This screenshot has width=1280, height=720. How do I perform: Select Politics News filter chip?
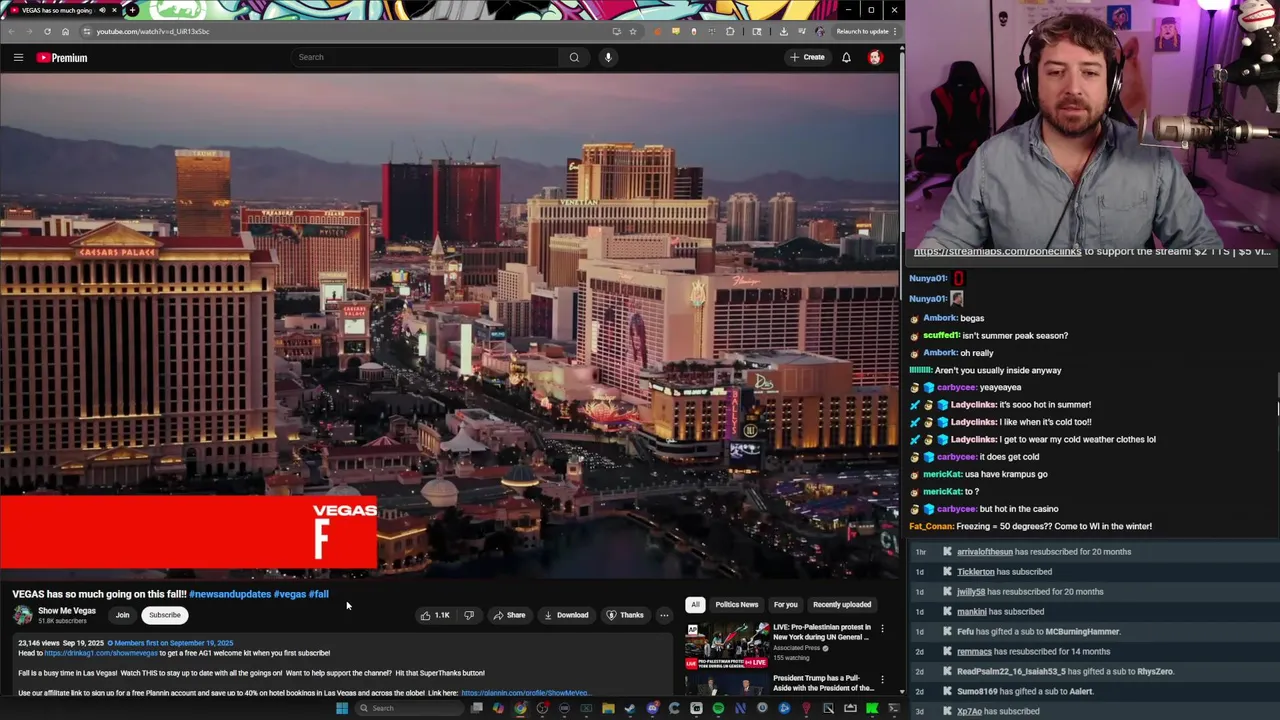click(x=736, y=604)
